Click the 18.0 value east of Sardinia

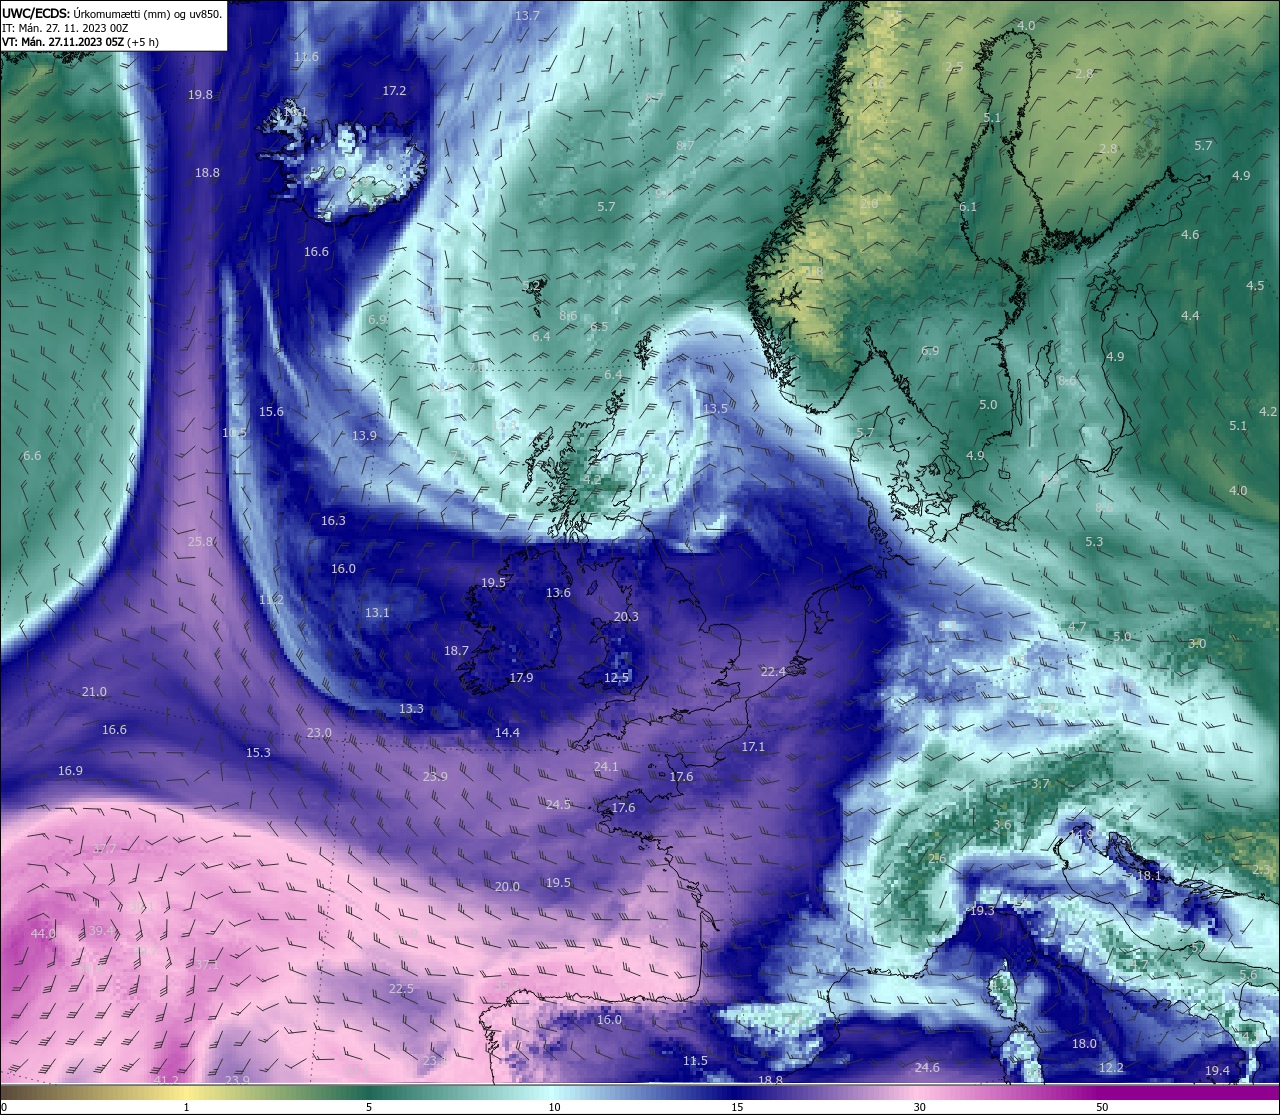pyautogui.click(x=1084, y=1044)
